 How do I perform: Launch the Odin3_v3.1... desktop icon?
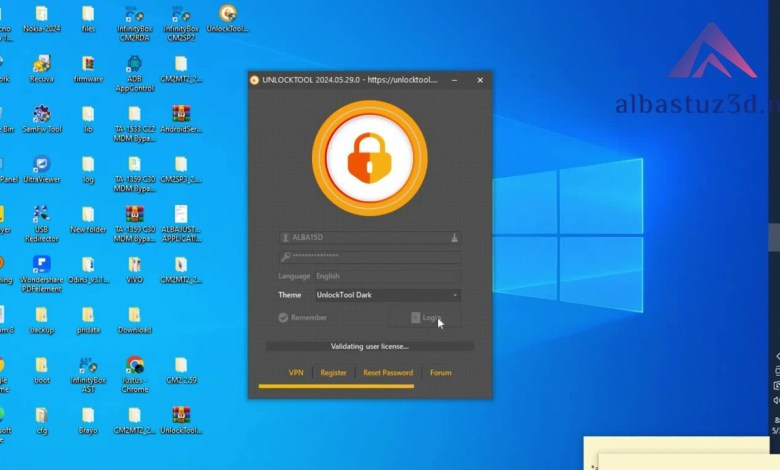pyautogui.click(x=88, y=270)
